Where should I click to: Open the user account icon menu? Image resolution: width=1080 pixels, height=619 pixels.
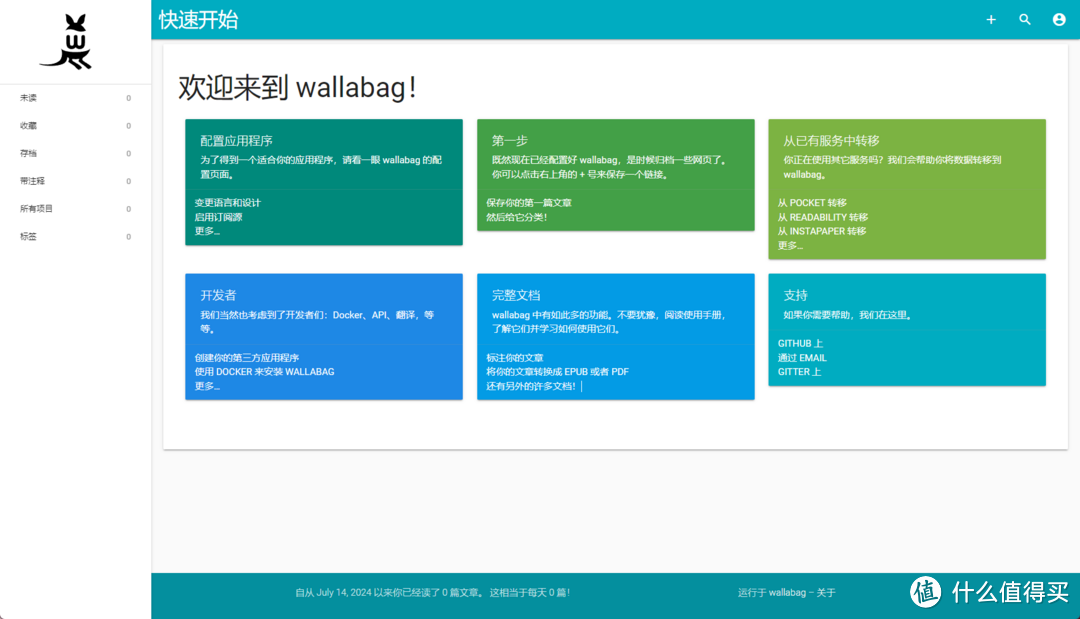click(1059, 20)
